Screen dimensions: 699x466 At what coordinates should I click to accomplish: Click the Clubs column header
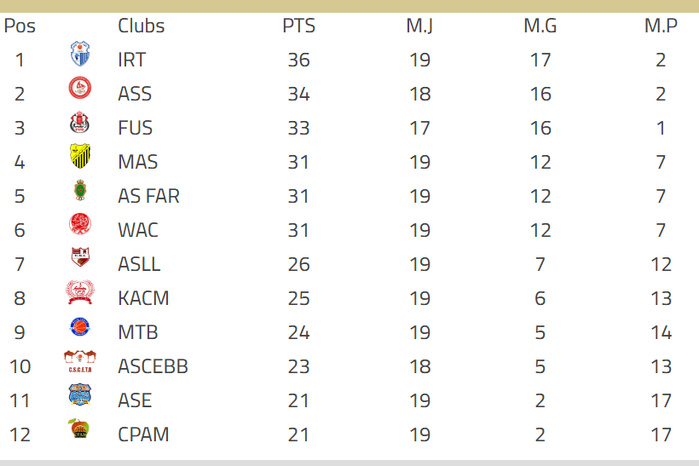coord(141,25)
